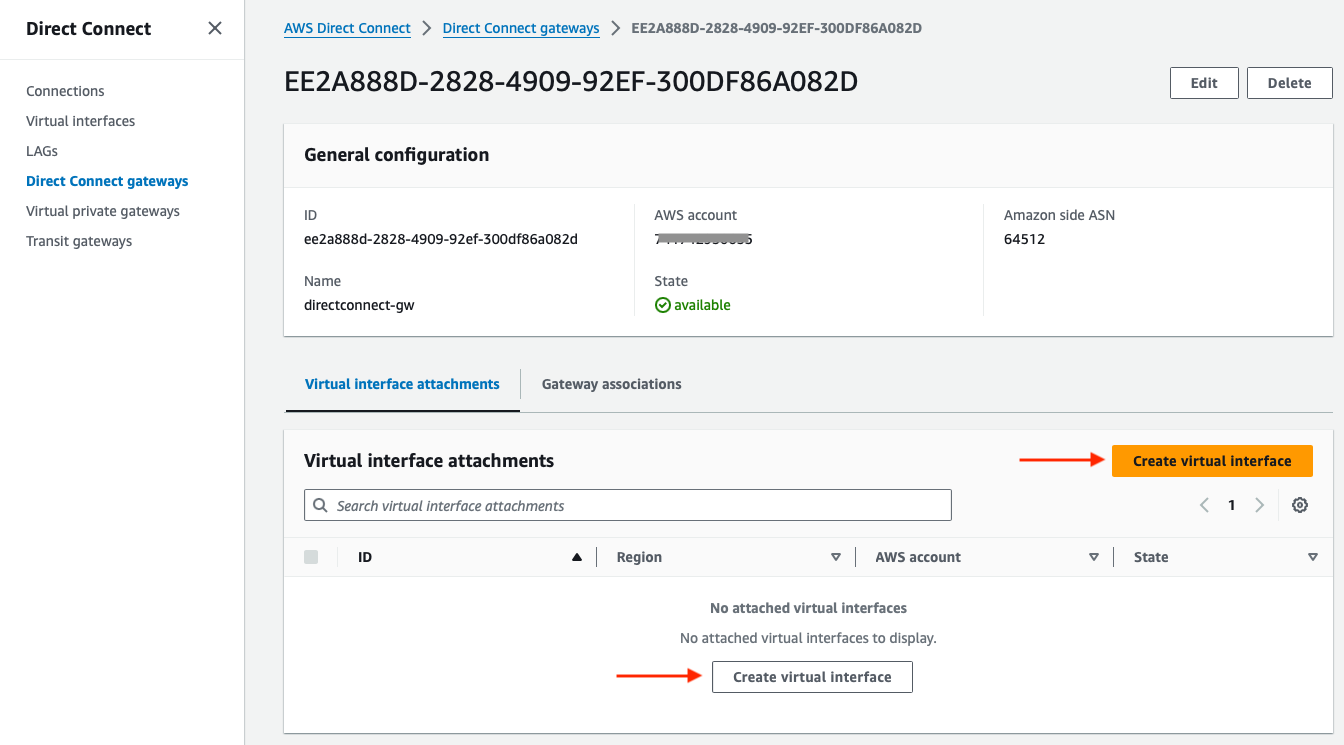Click the Delete gateway button
Viewport: 1344px width, 745px height.
(x=1289, y=83)
